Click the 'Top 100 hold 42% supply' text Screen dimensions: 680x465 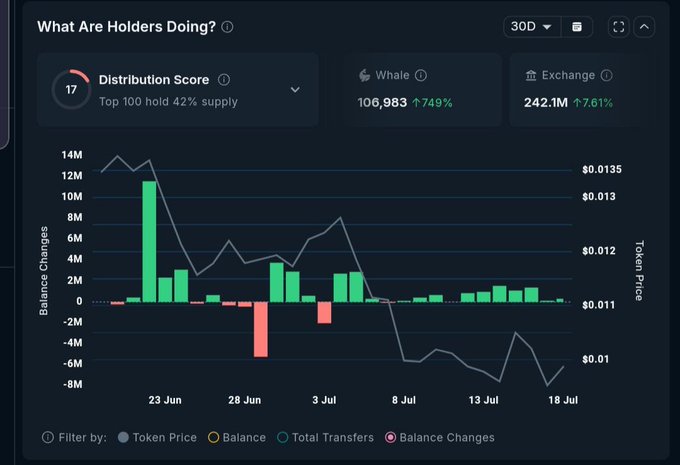168,102
